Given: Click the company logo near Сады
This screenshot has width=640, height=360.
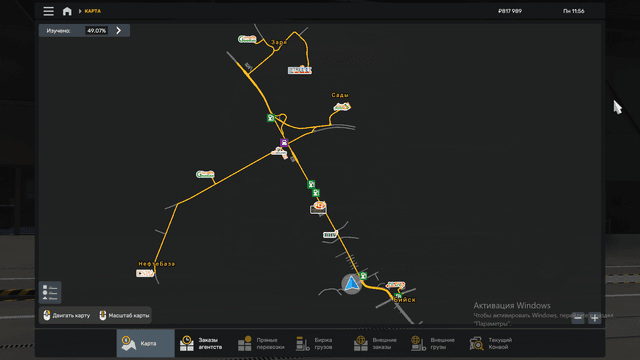Looking at the screenshot, I should (342, 107).
